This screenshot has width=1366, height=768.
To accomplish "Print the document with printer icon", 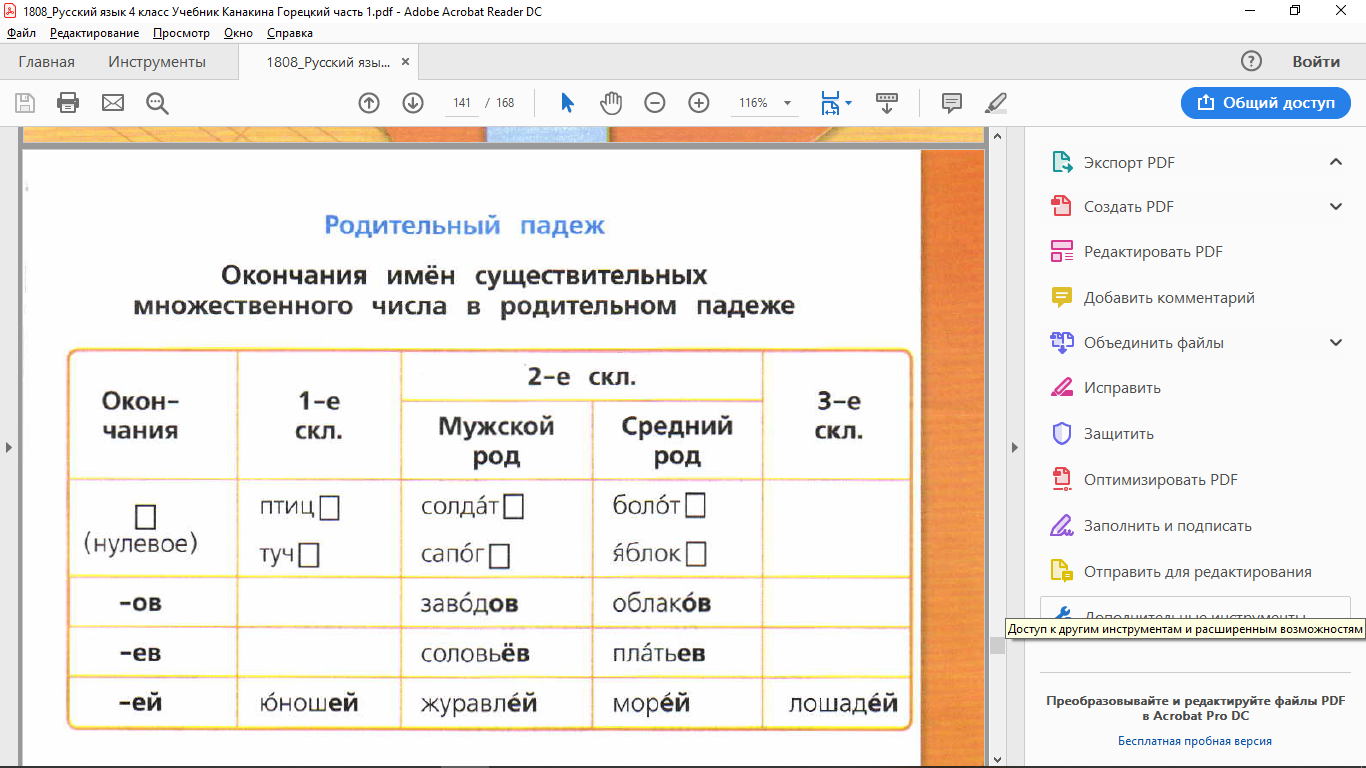I will coord(68,102).
